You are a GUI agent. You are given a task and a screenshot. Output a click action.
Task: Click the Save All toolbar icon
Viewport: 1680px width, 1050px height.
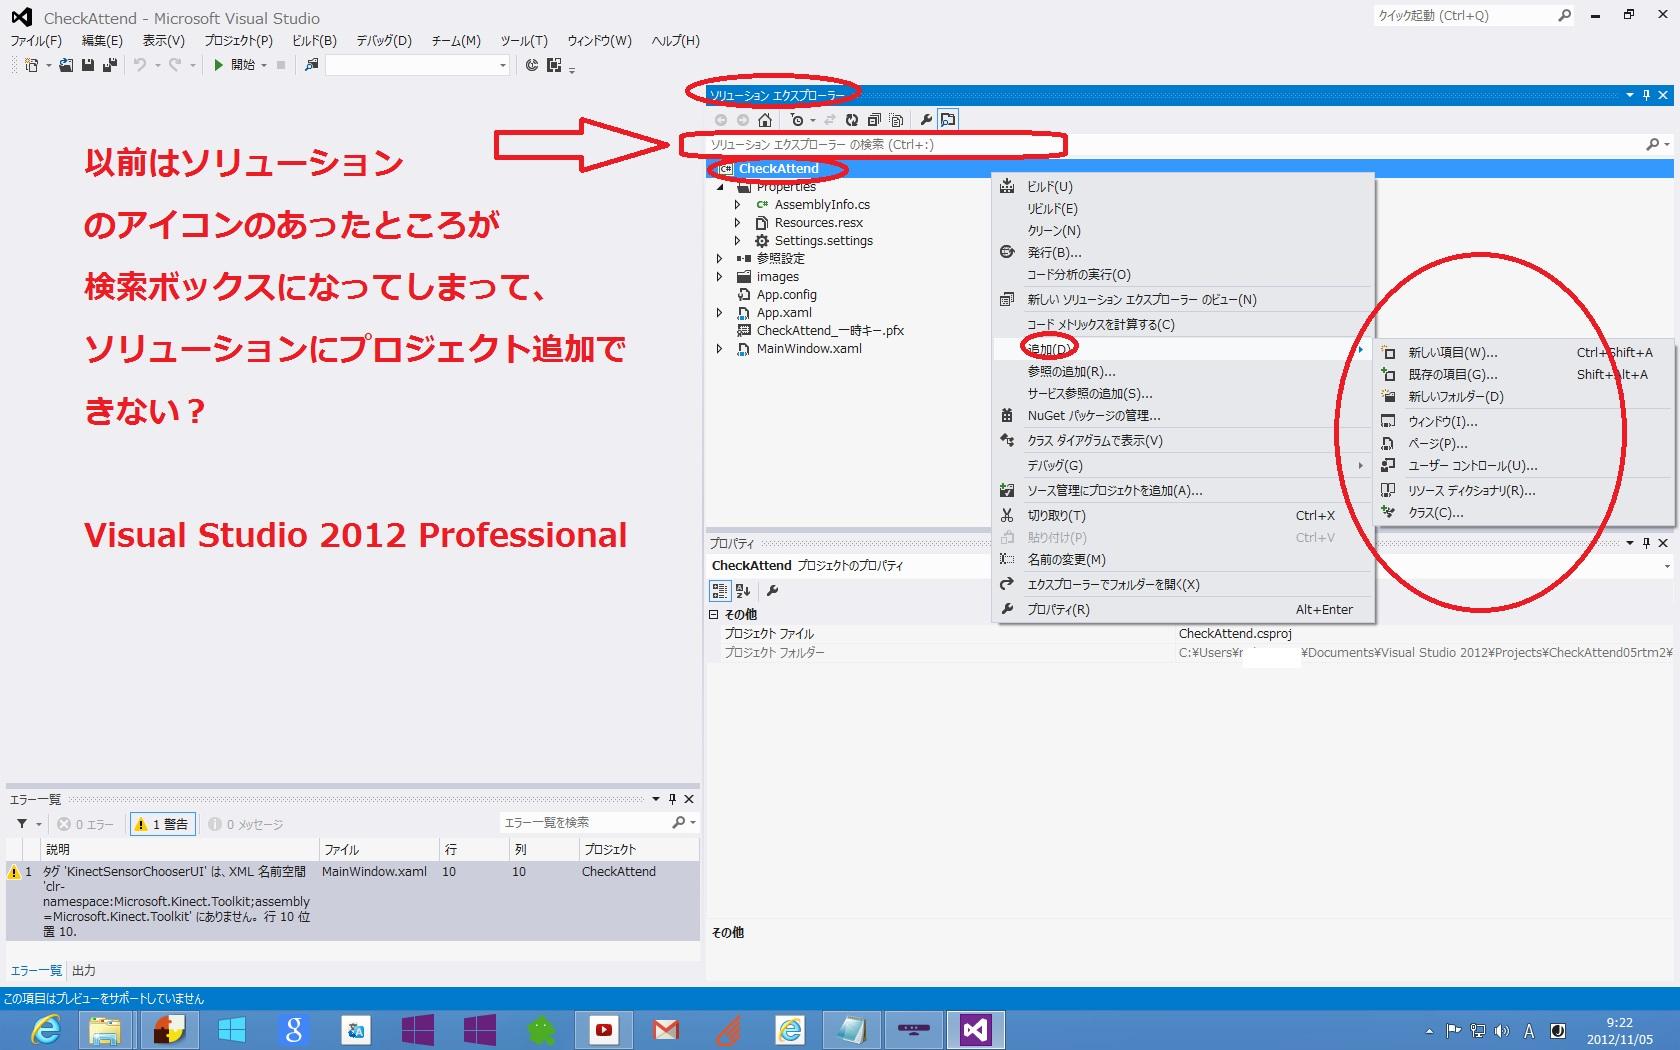click(x=109, y=65)
